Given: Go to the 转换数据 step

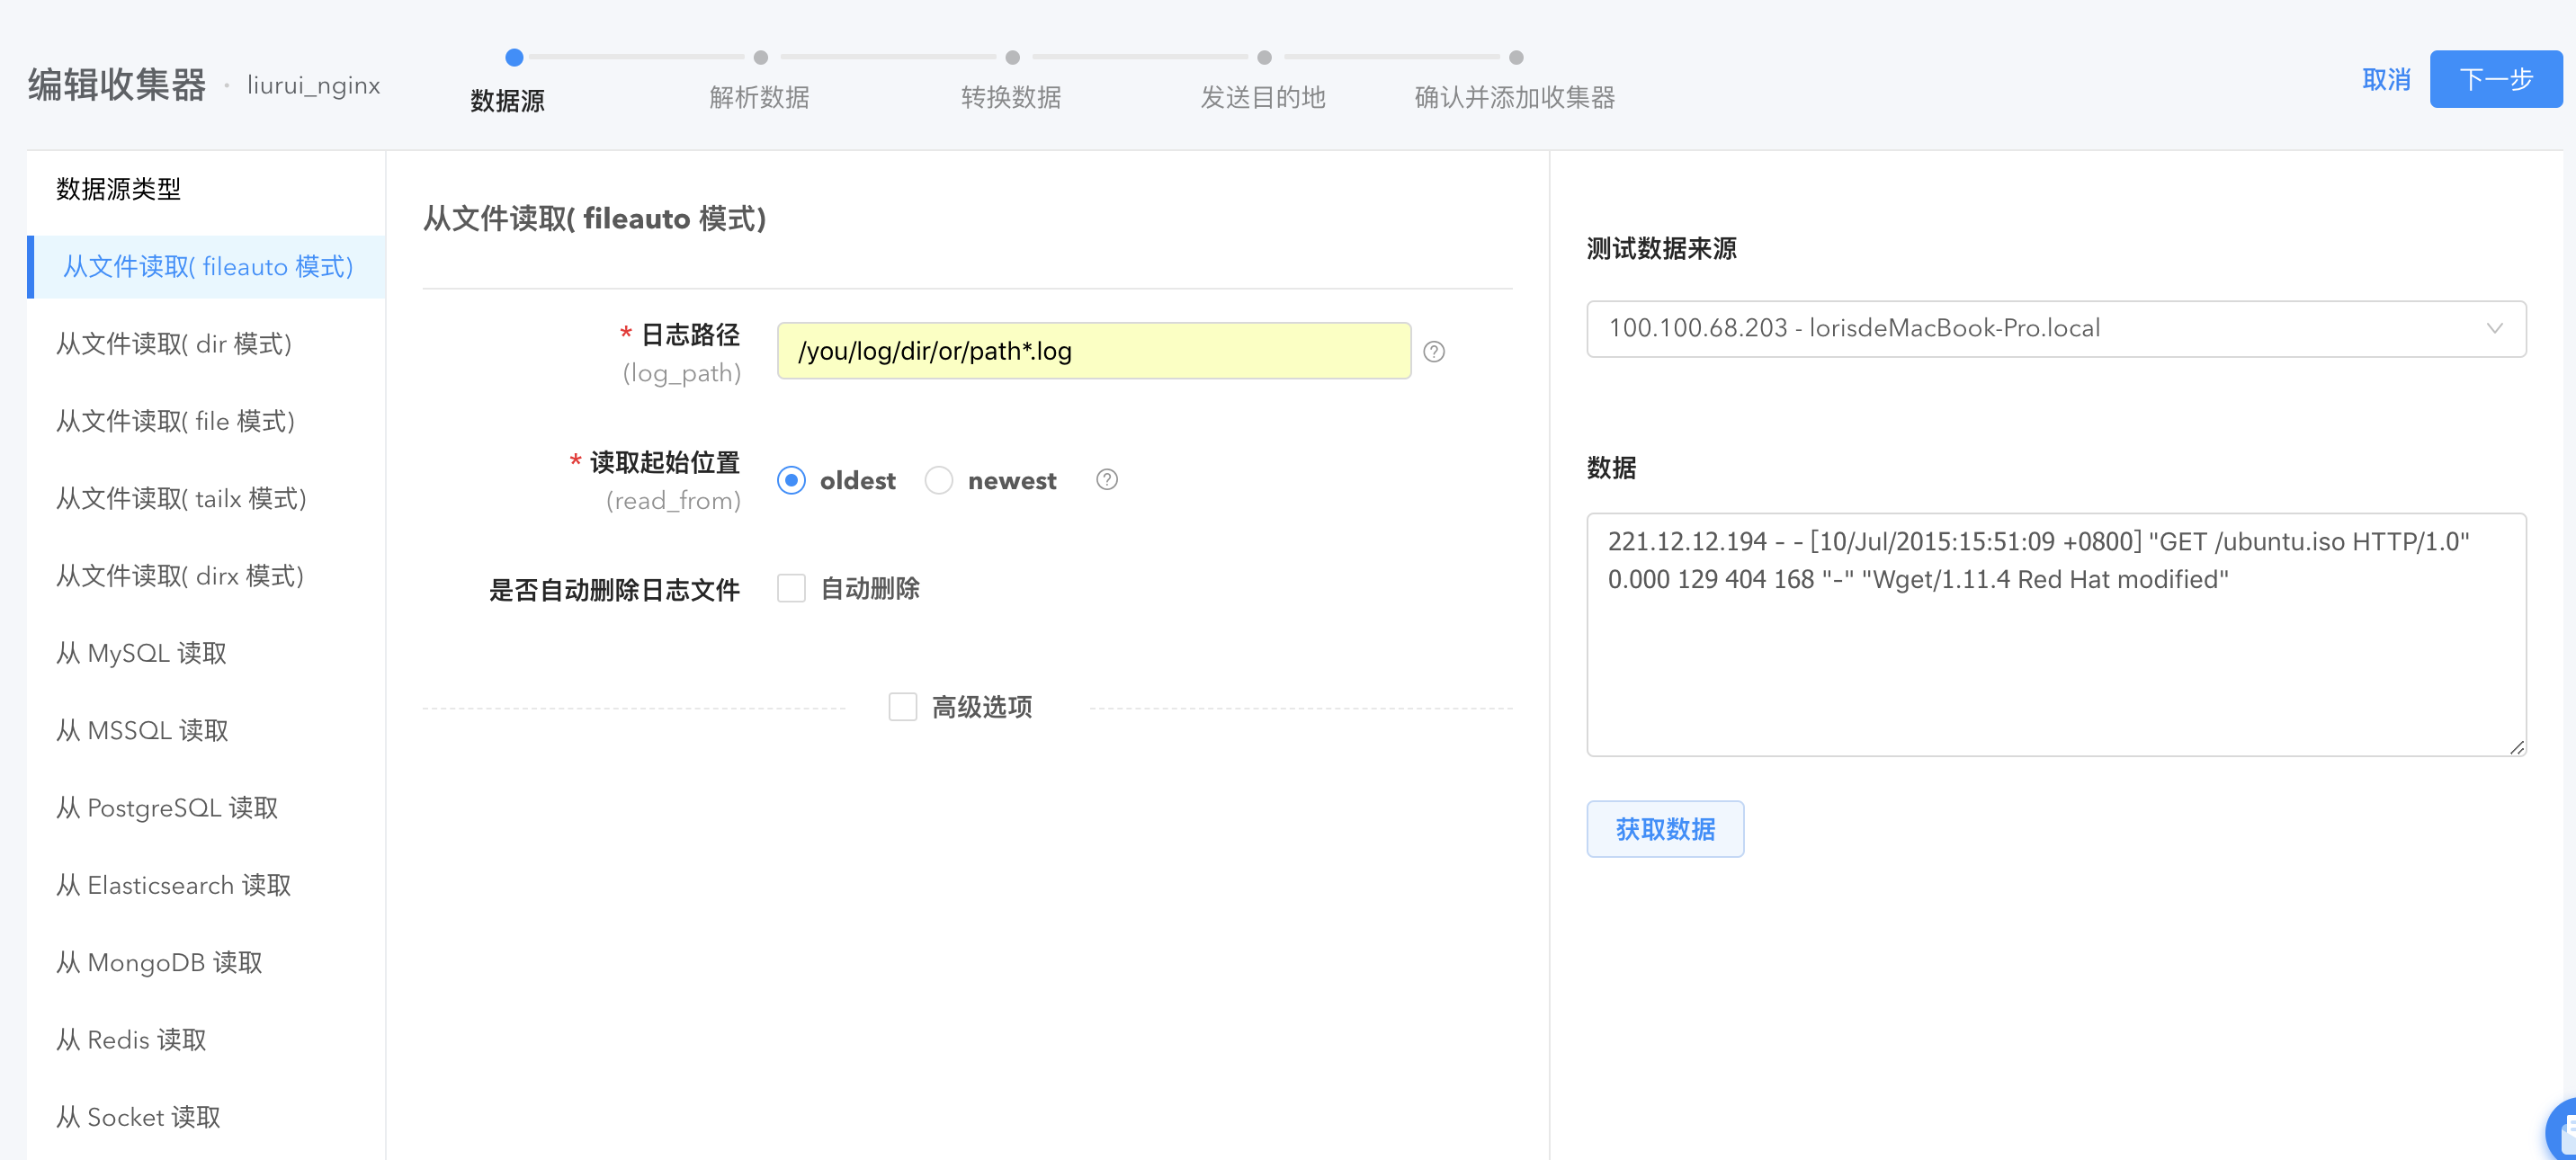Looking at the screenshot, I should pyautogui.click(x=1011, y=97).
